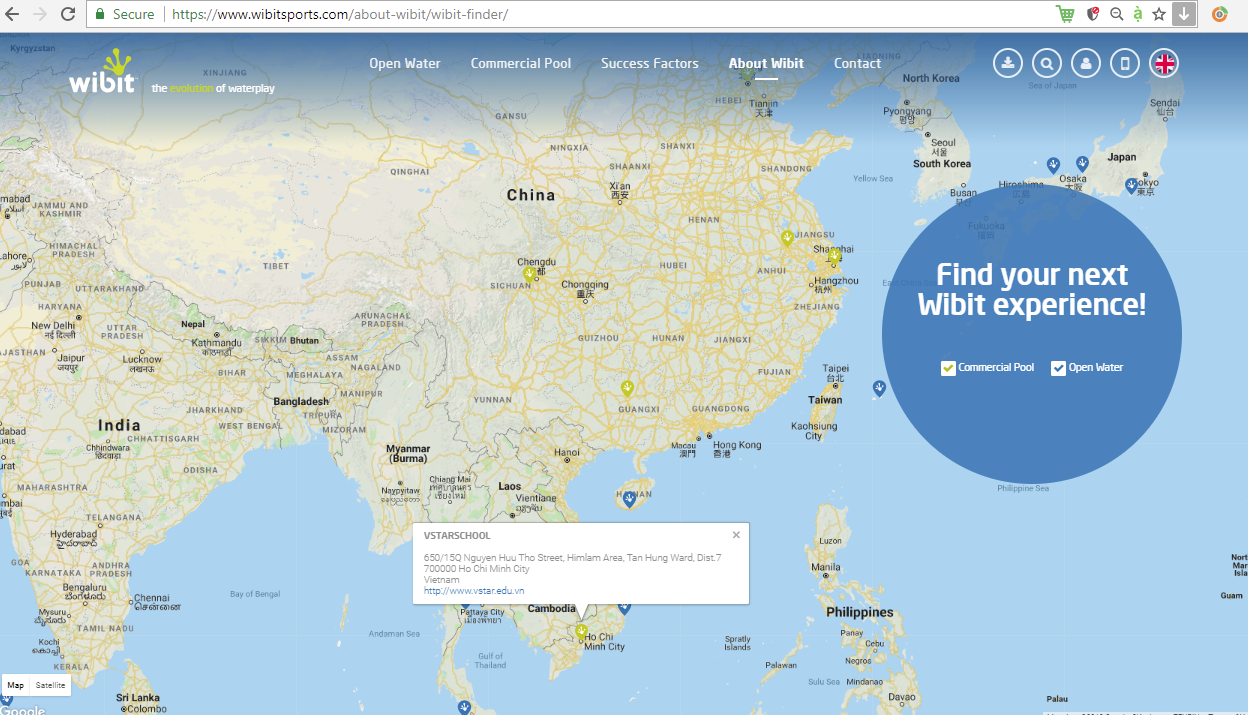
Task: Click the blue map marker near Tokyo
Action: click(x=1131, y=185)
